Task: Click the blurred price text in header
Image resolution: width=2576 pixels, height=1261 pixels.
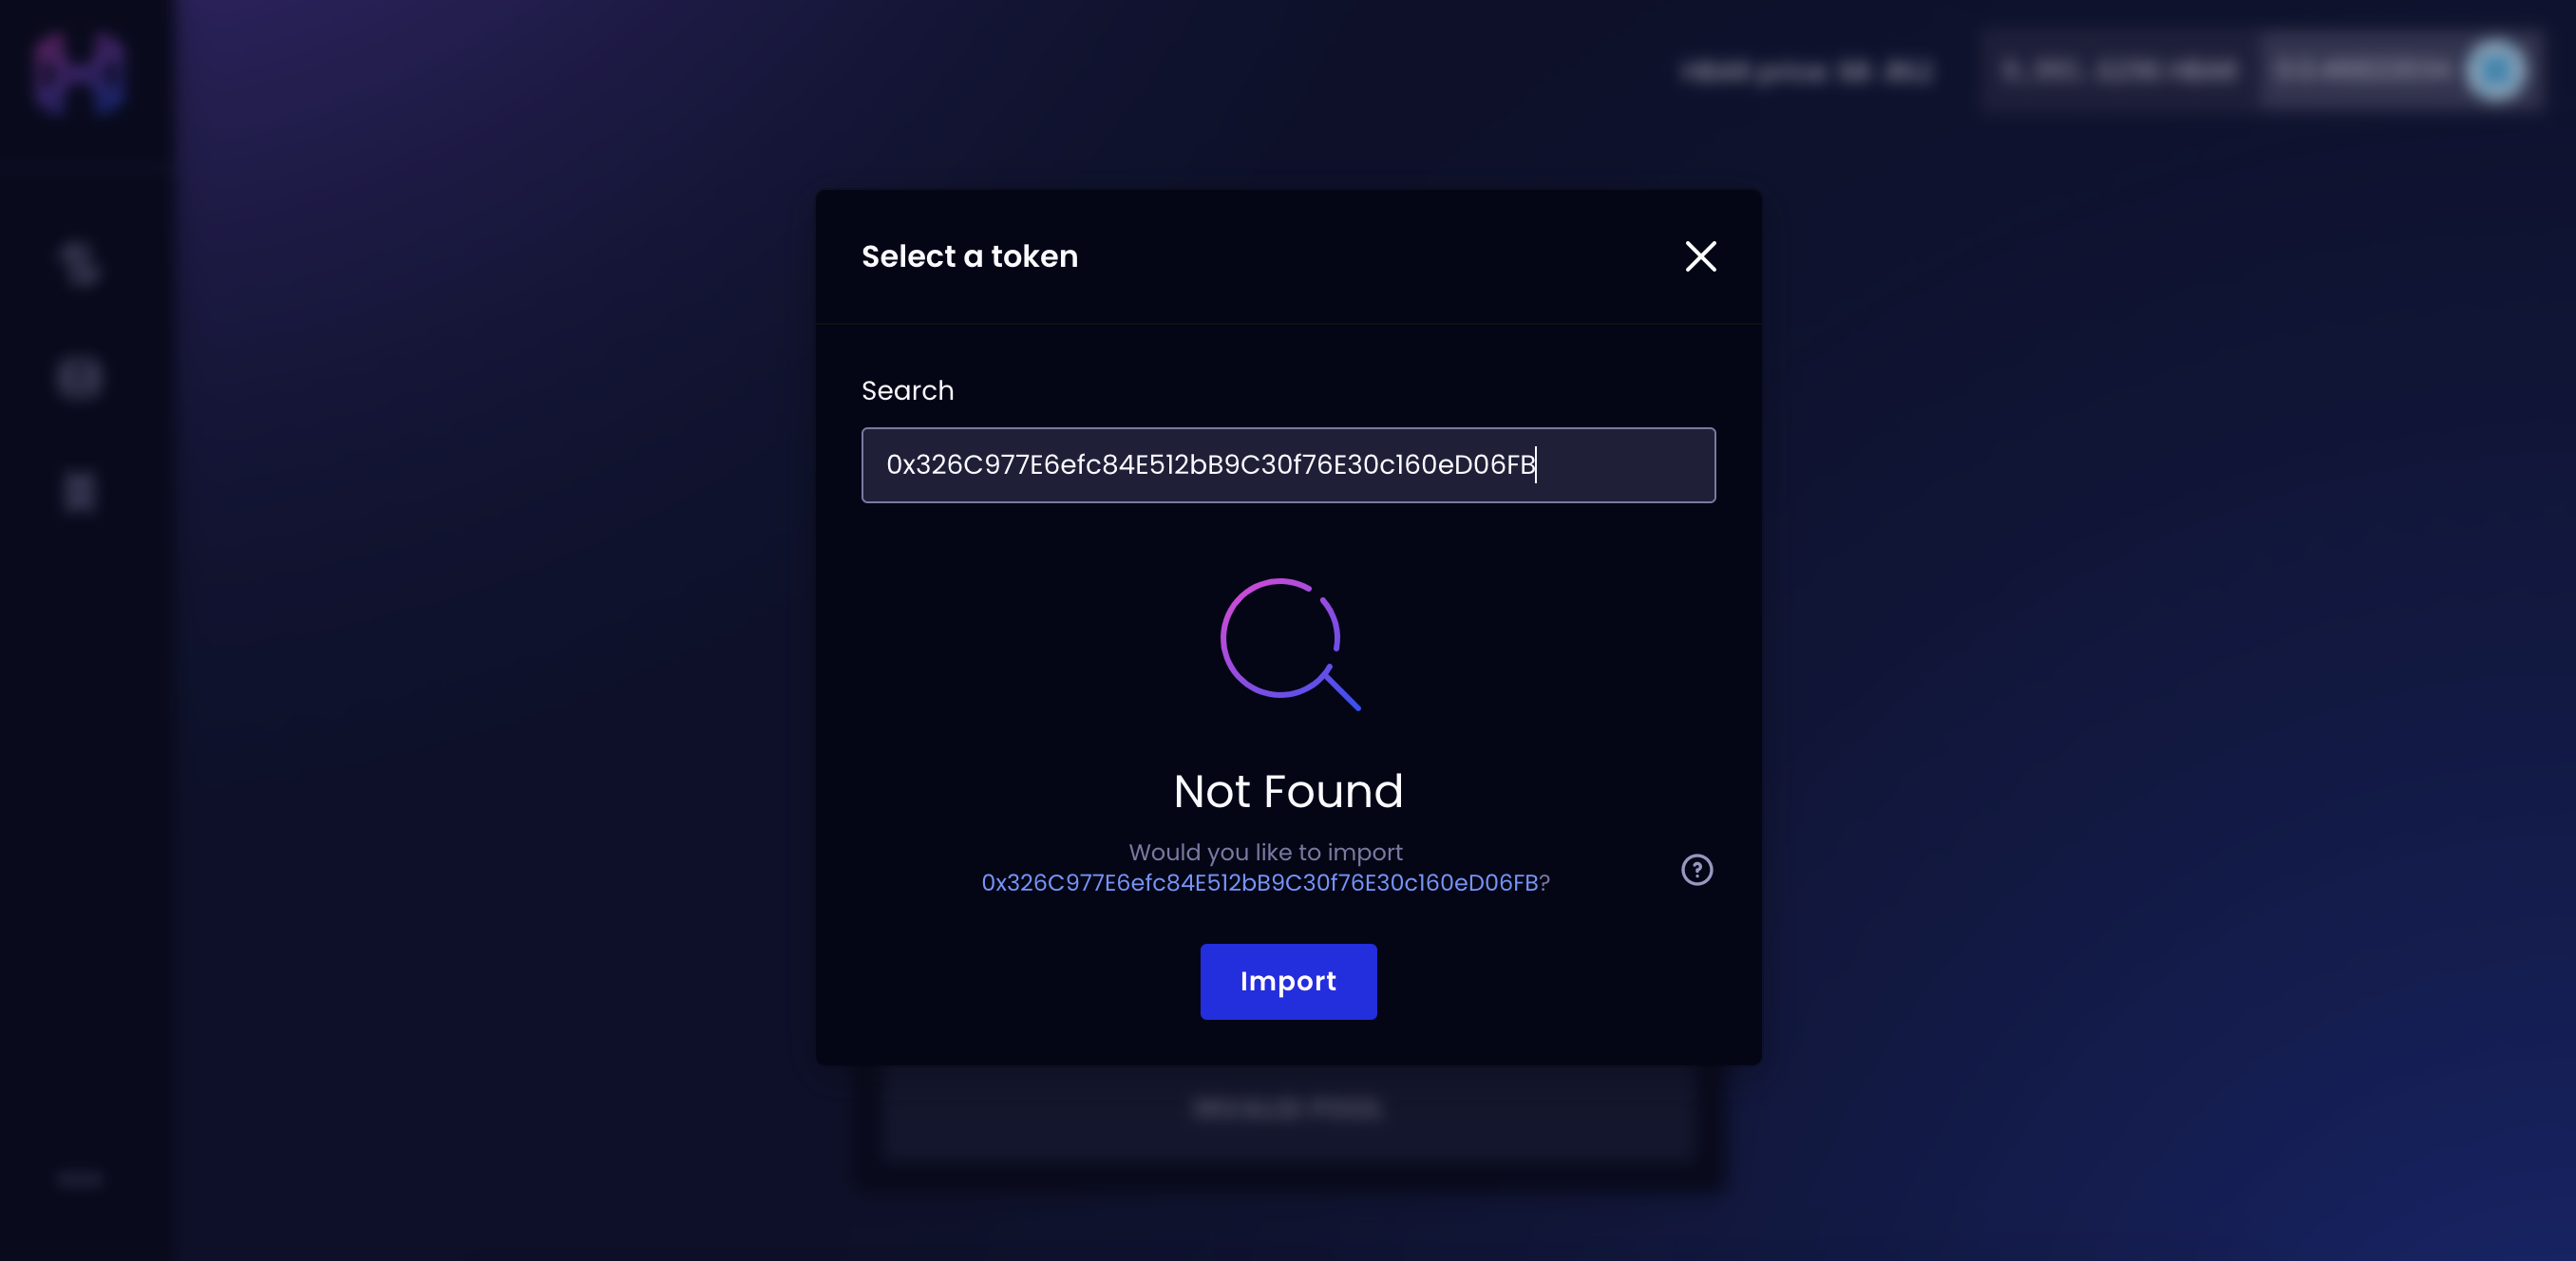Action: point(1807,72)
